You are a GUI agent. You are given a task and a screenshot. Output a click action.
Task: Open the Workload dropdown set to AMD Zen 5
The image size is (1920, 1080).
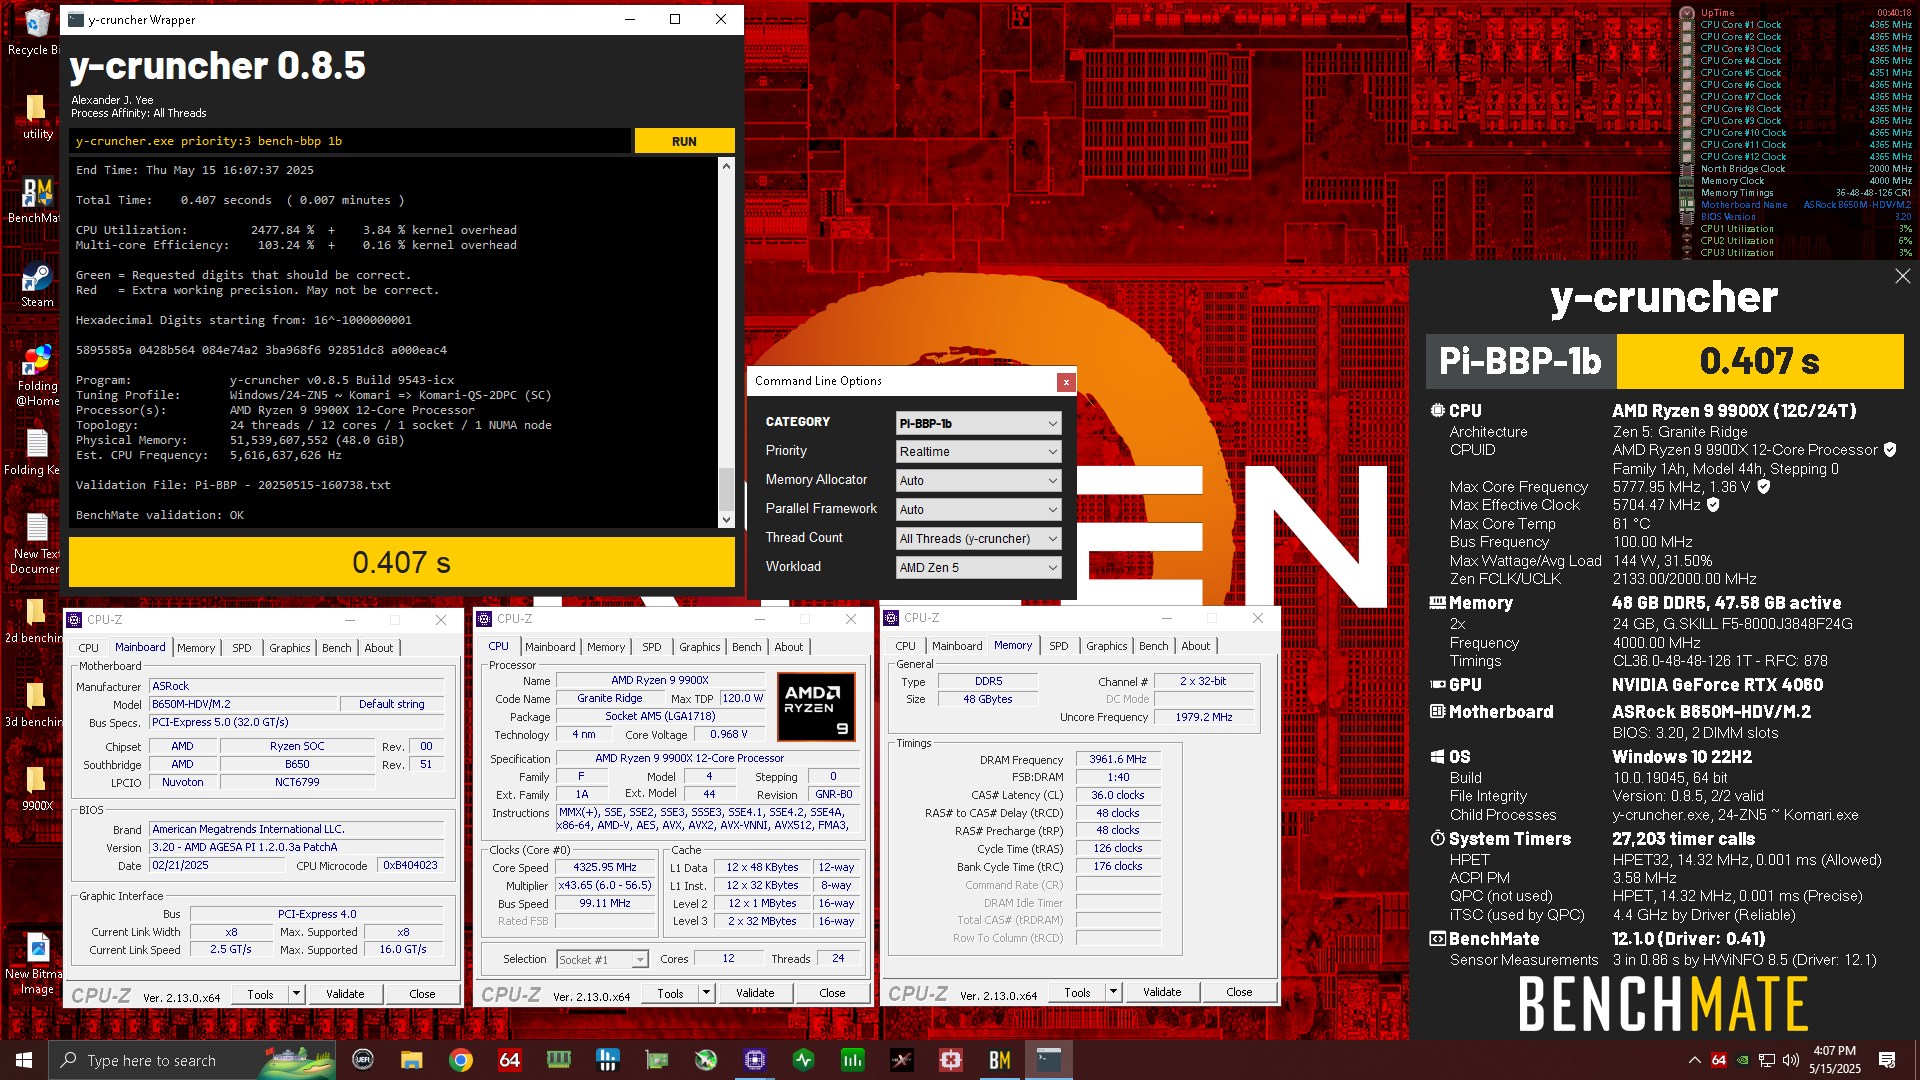[x=978, y=568]
